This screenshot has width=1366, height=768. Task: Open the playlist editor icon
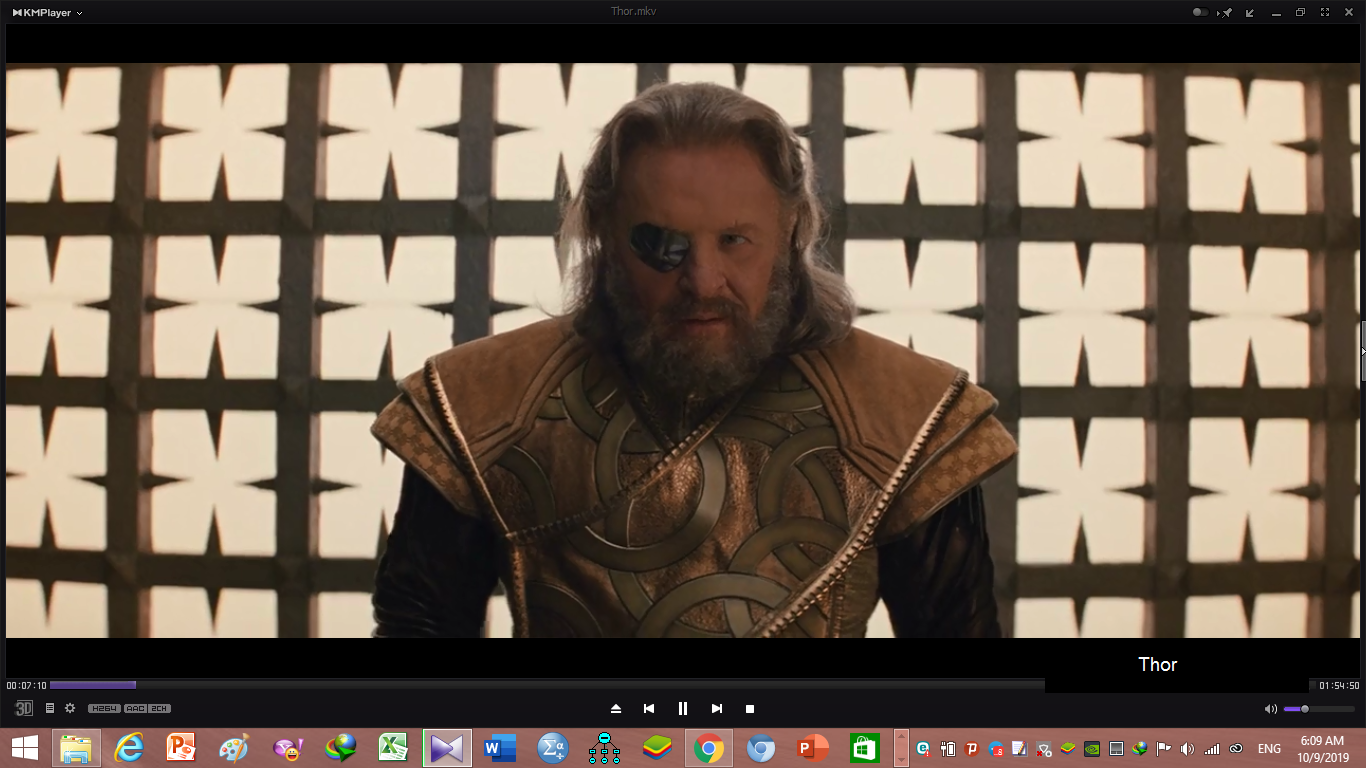click(50, 708)
